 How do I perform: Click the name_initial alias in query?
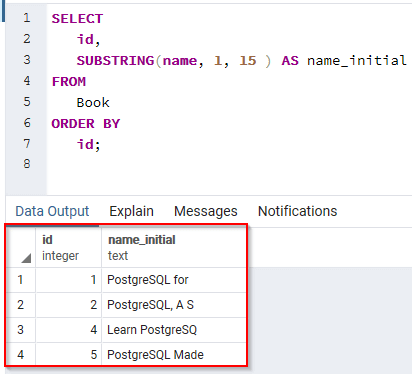click(357, 61)
